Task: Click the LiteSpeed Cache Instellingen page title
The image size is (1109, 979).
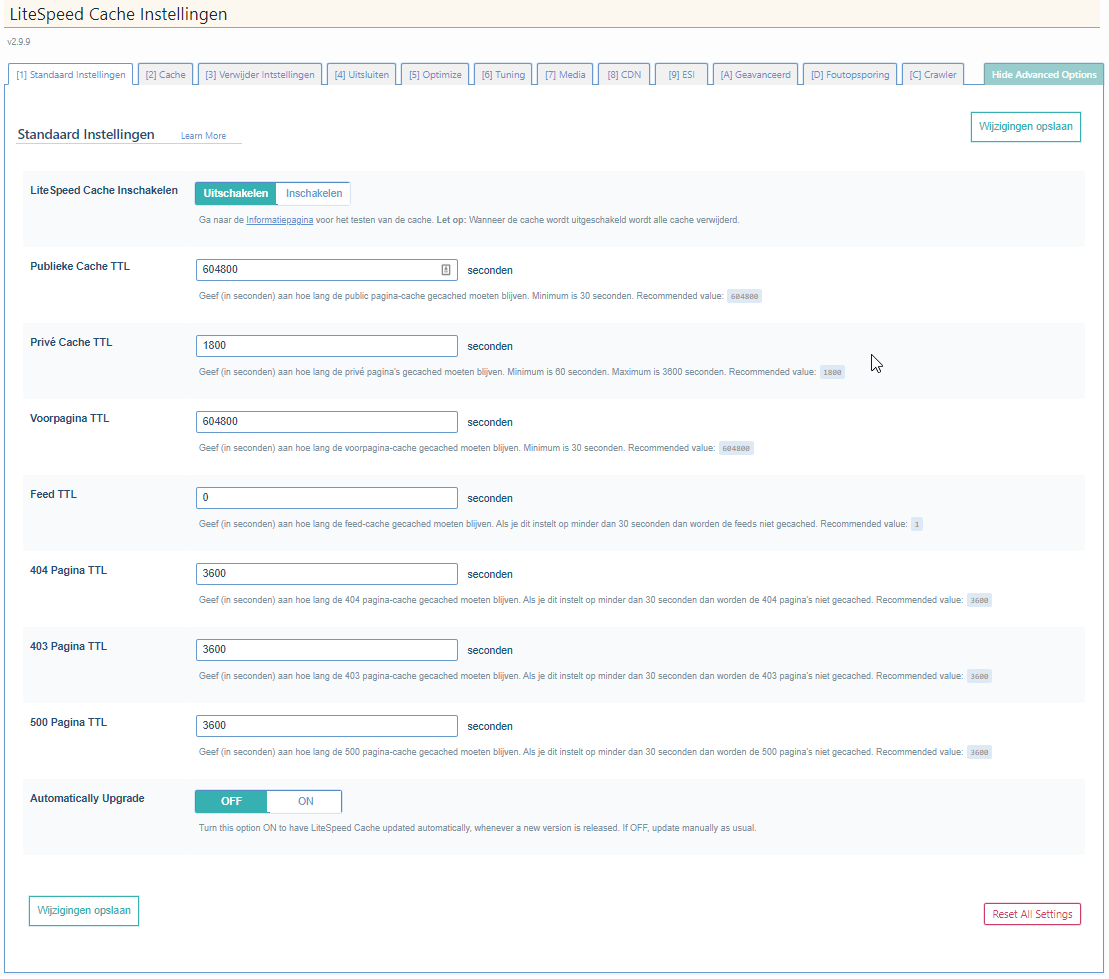Action: (x=118, y=14)
